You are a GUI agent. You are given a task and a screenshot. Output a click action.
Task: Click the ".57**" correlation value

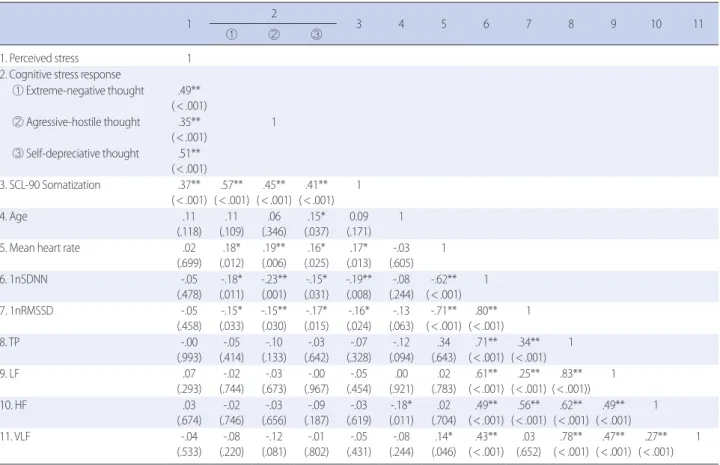[231, 185]
